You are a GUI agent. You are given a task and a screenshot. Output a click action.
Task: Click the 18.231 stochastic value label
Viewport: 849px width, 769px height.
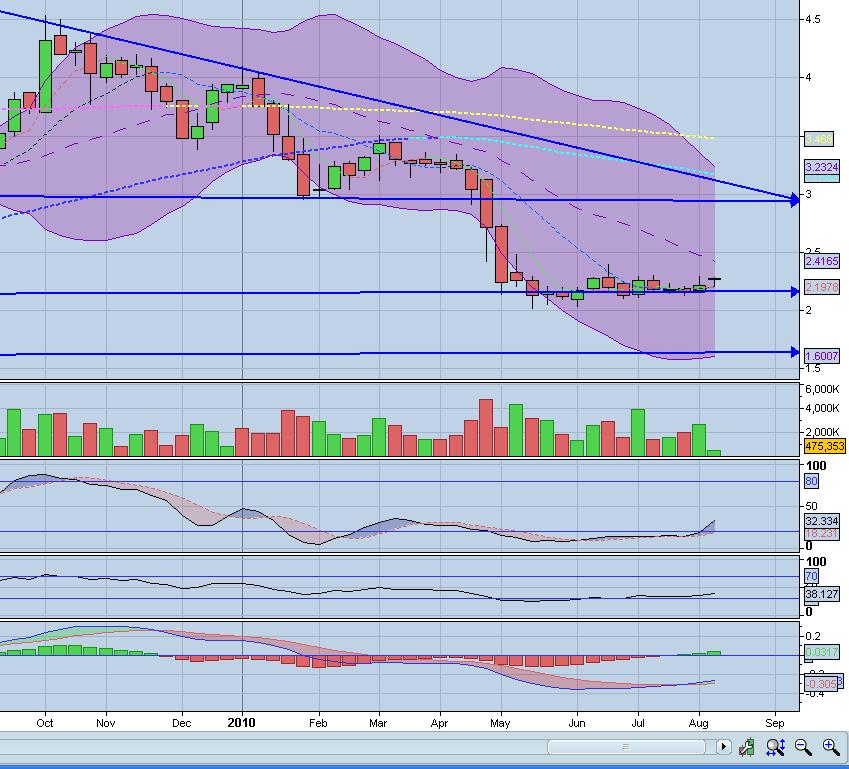[x=822, y=533]
